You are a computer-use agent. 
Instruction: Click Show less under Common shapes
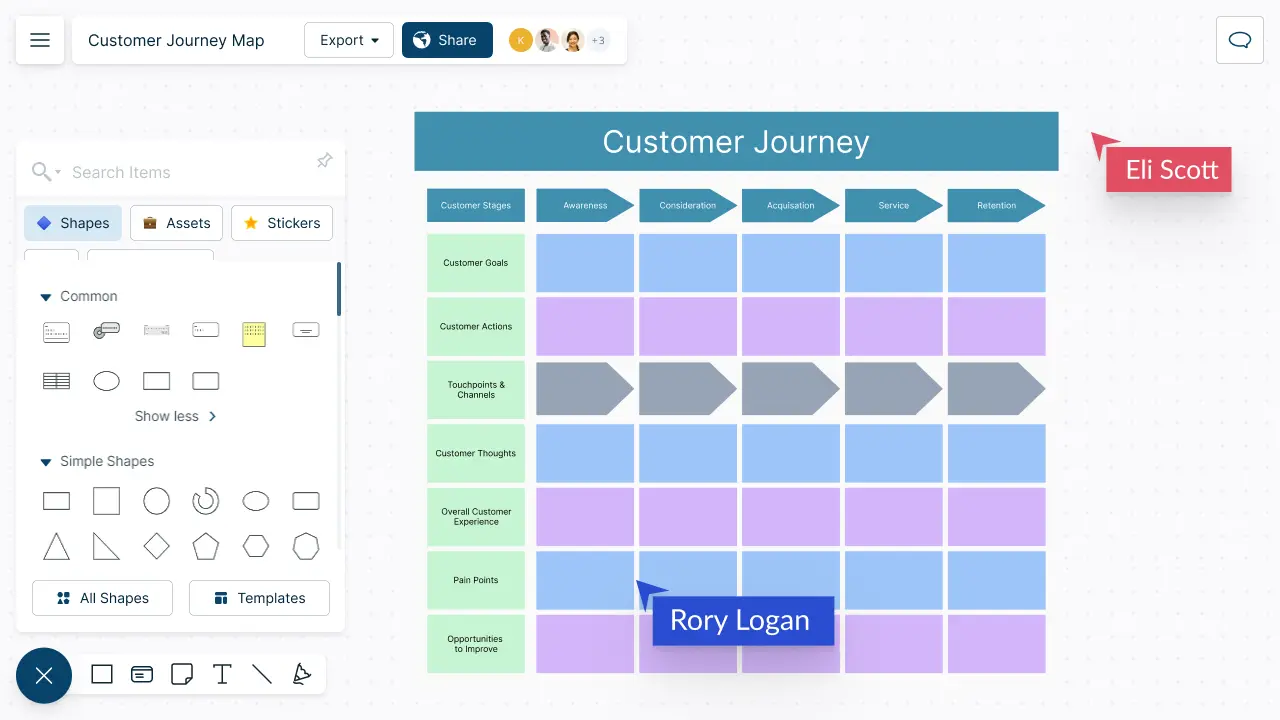tap(176, 416)
